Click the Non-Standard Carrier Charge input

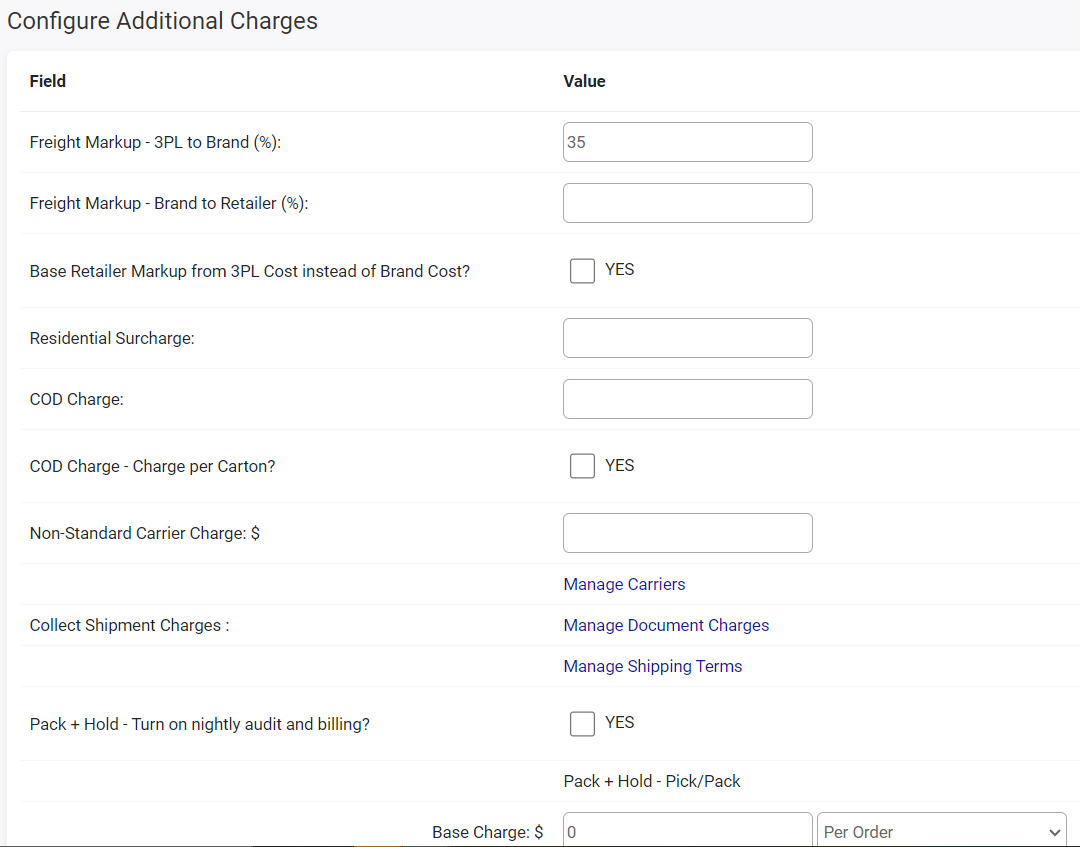click(687, 533)
